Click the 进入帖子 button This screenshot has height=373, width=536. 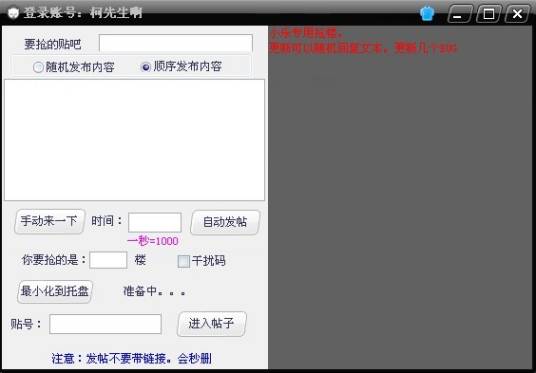point(211,323)
